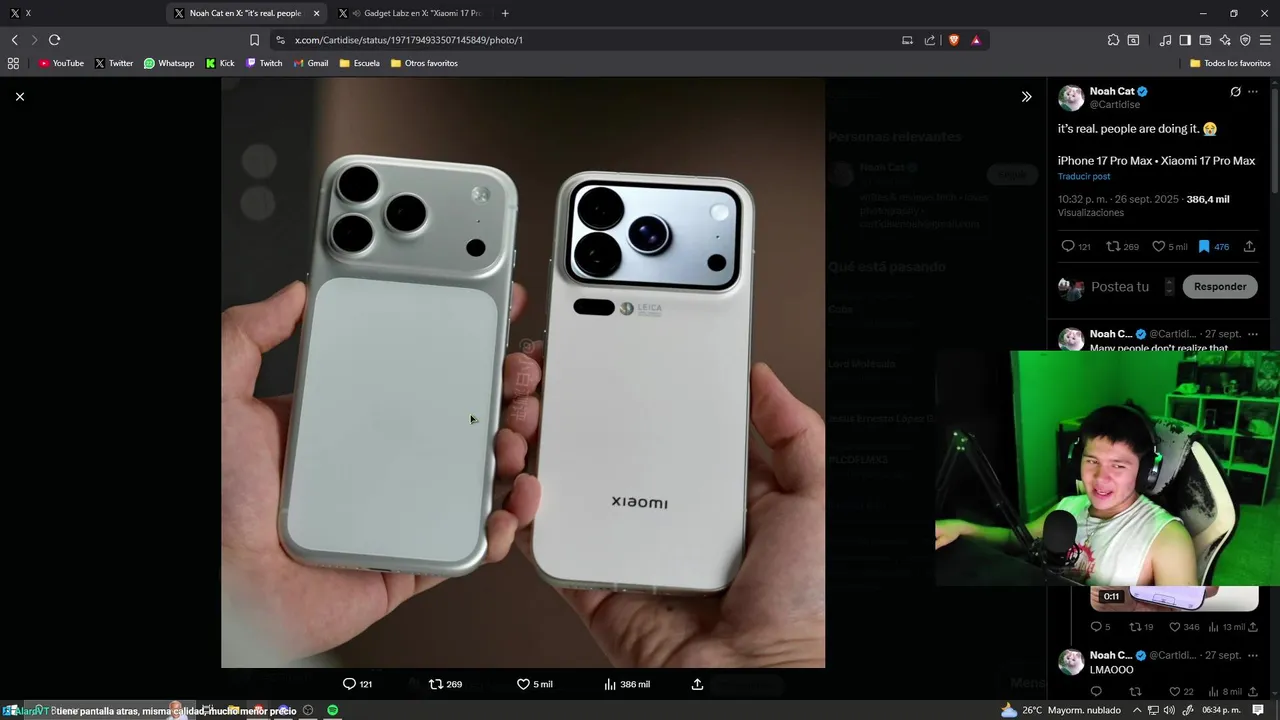Viewport: 1280px width, 720px height.
Task: Open Noah Cat's profile avatar on main post
Action: (x=1071, y=97)
